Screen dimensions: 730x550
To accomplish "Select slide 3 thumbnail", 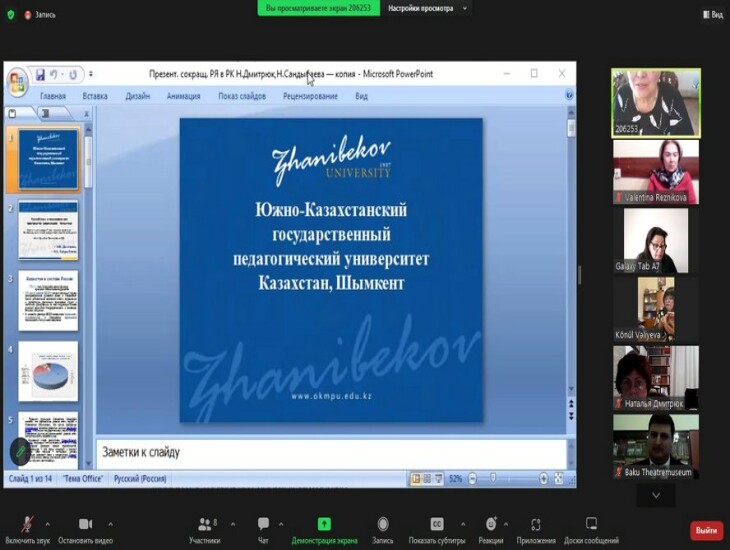I will click(48, 300).
